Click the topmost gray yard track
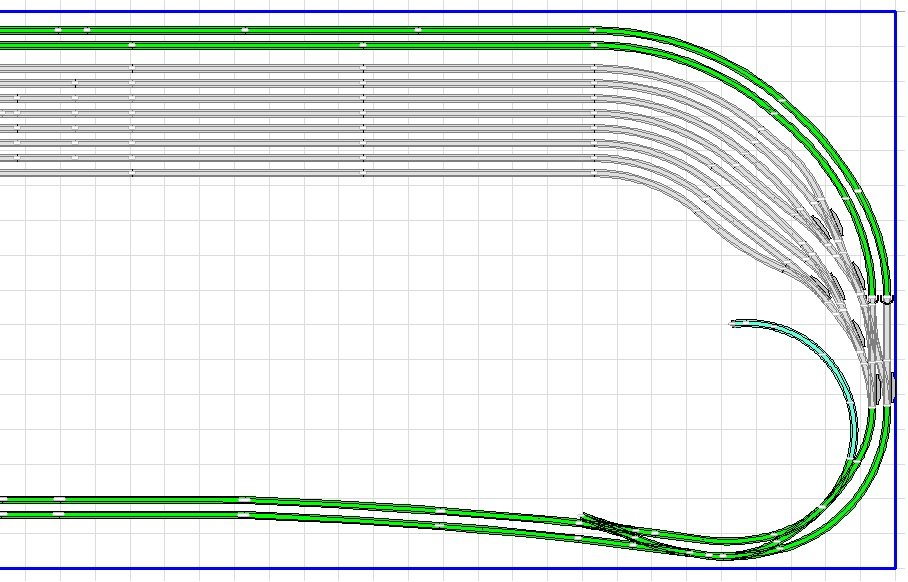908x582 pixels. (300, 67)
